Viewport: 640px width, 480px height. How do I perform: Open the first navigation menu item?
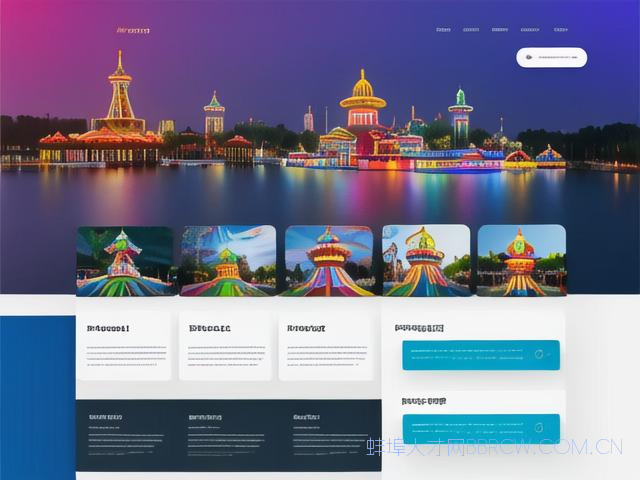443,30
